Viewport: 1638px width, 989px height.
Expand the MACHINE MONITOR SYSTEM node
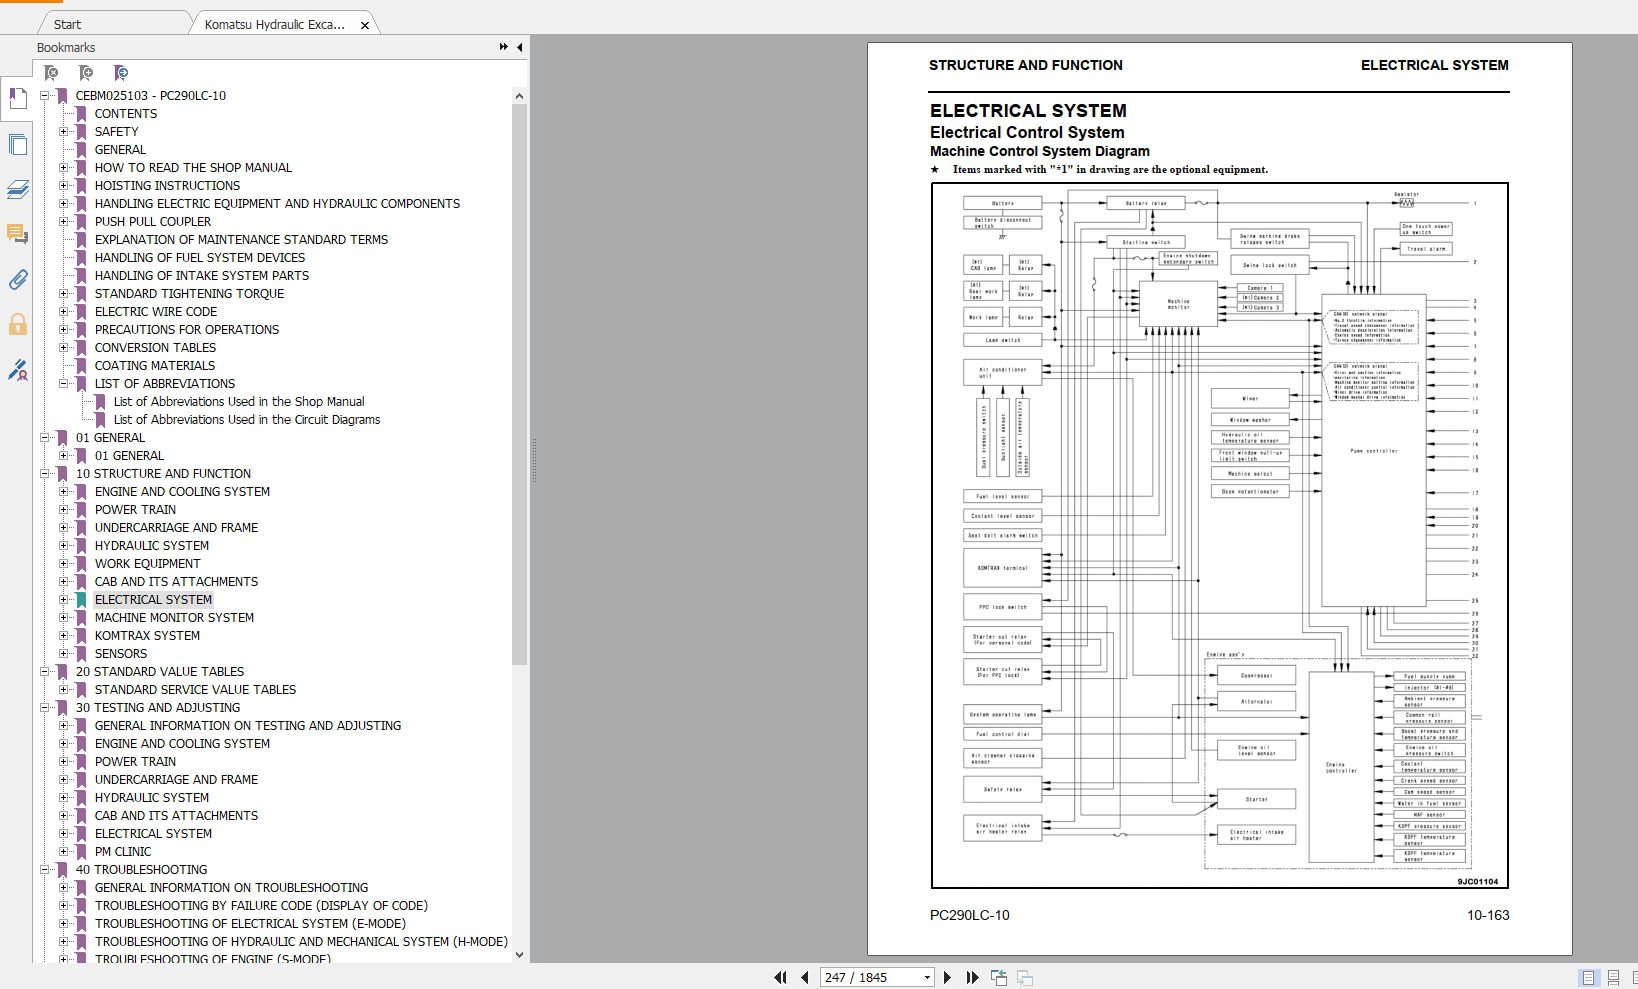[x=64, y=618]
